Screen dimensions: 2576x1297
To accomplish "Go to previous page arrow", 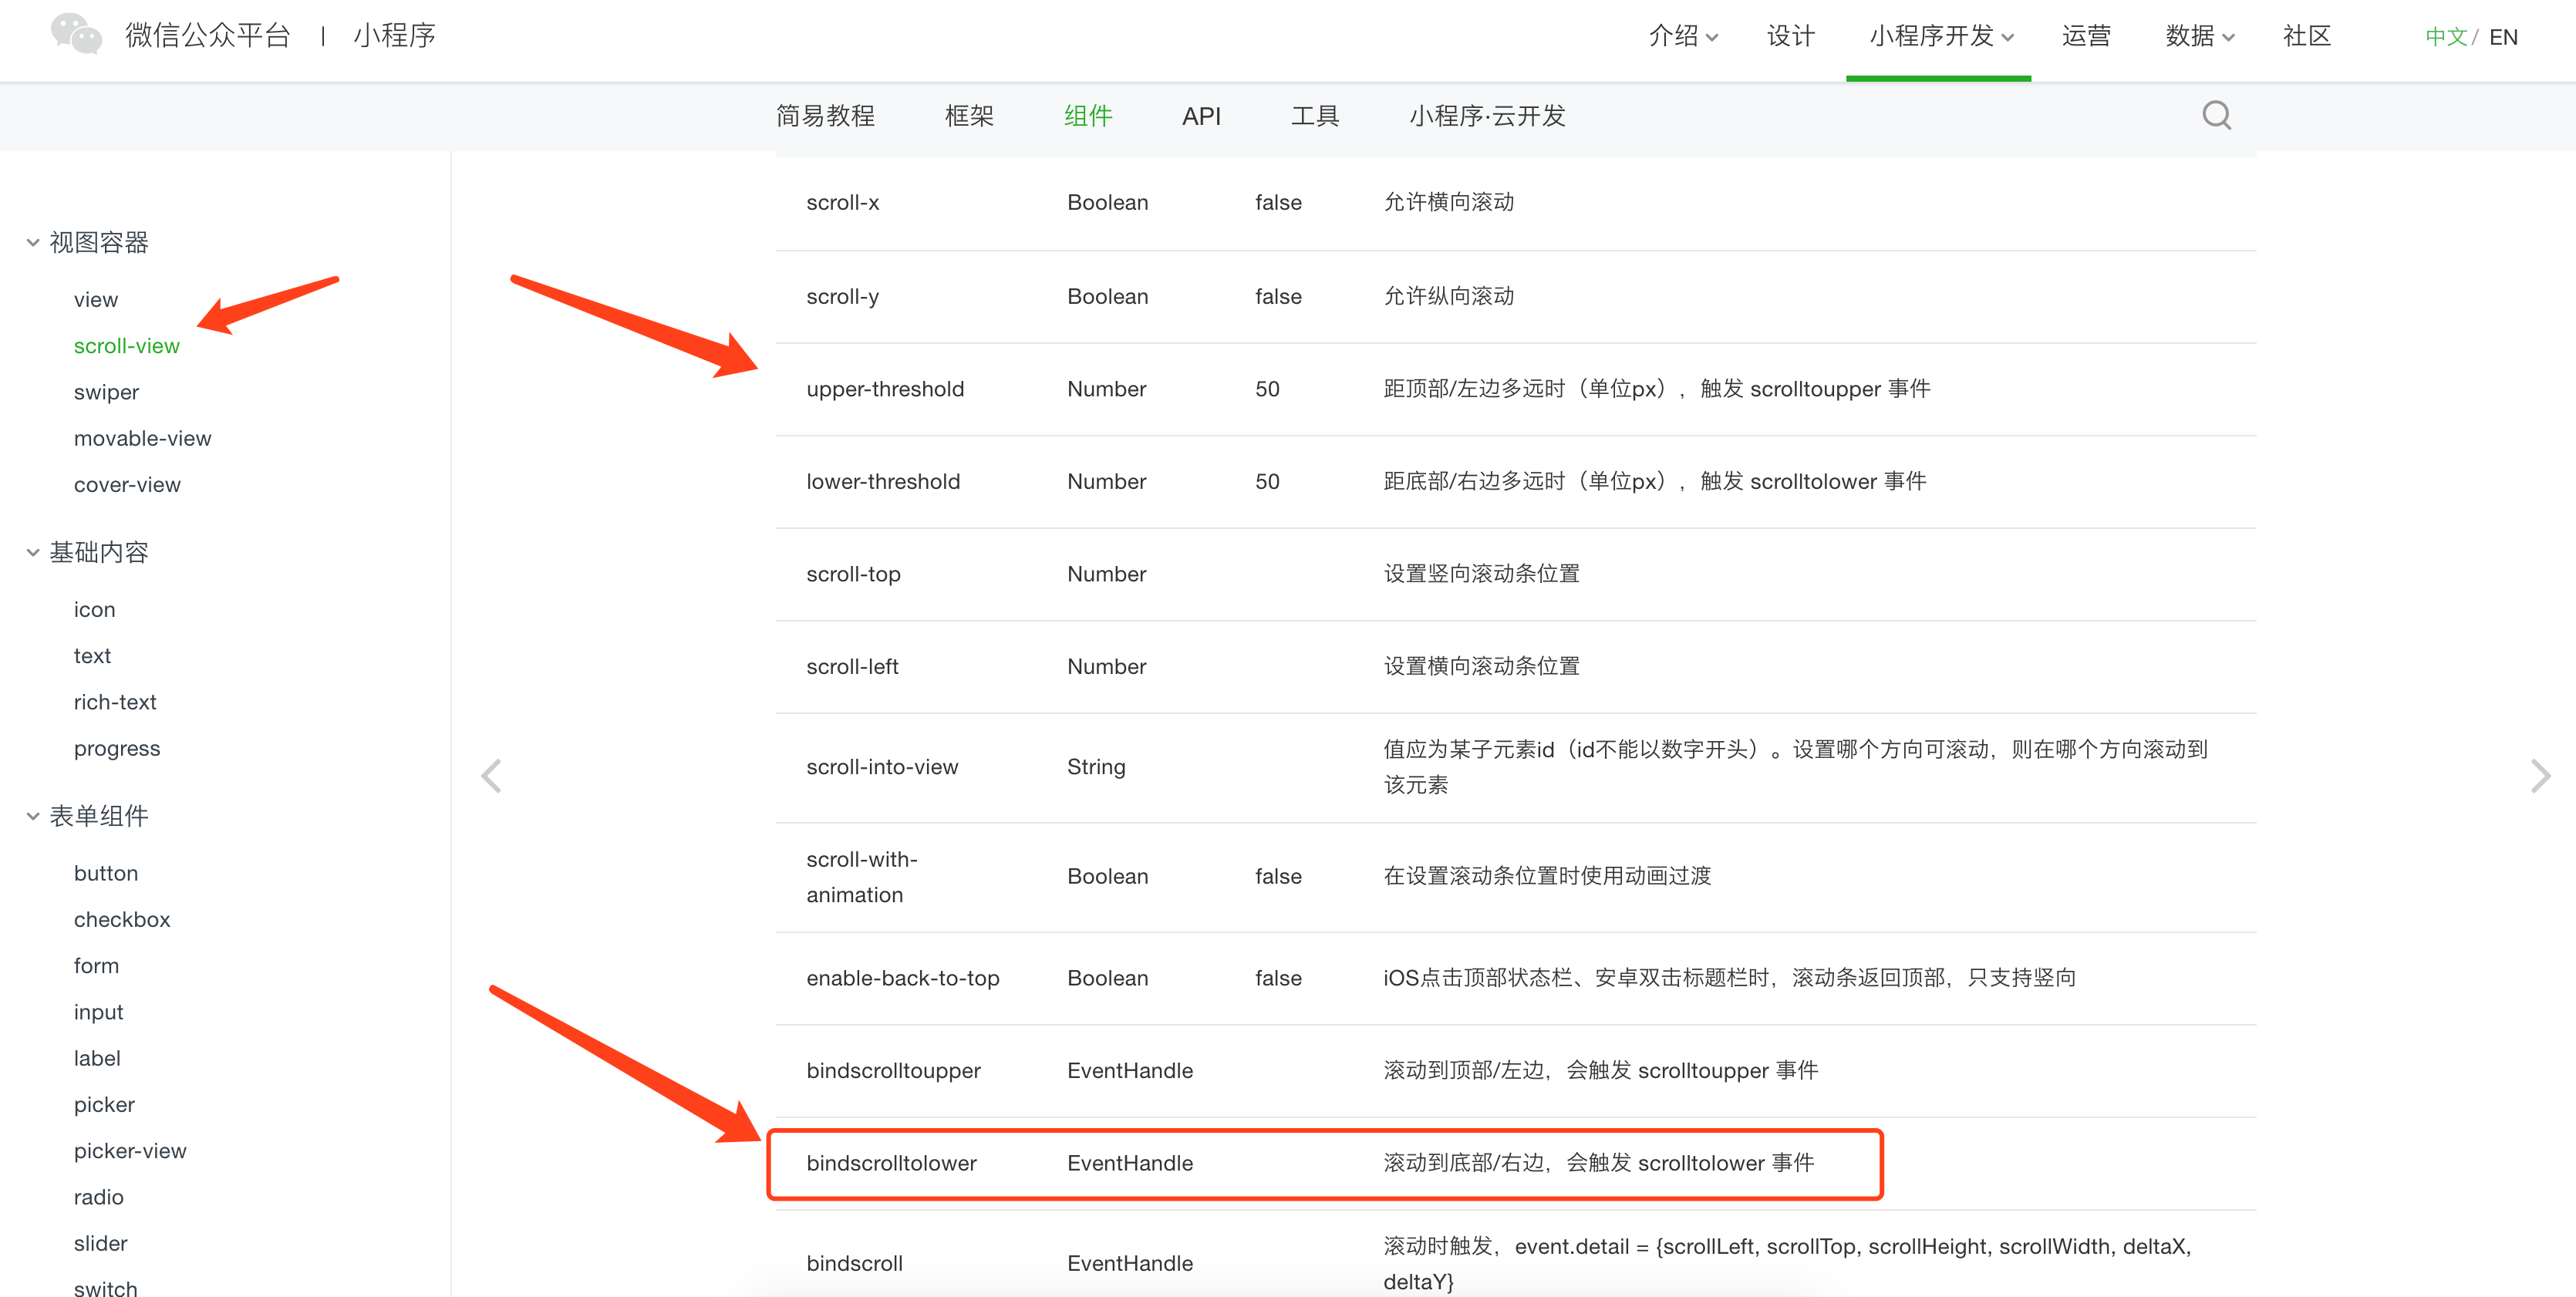I will (491, 775).
